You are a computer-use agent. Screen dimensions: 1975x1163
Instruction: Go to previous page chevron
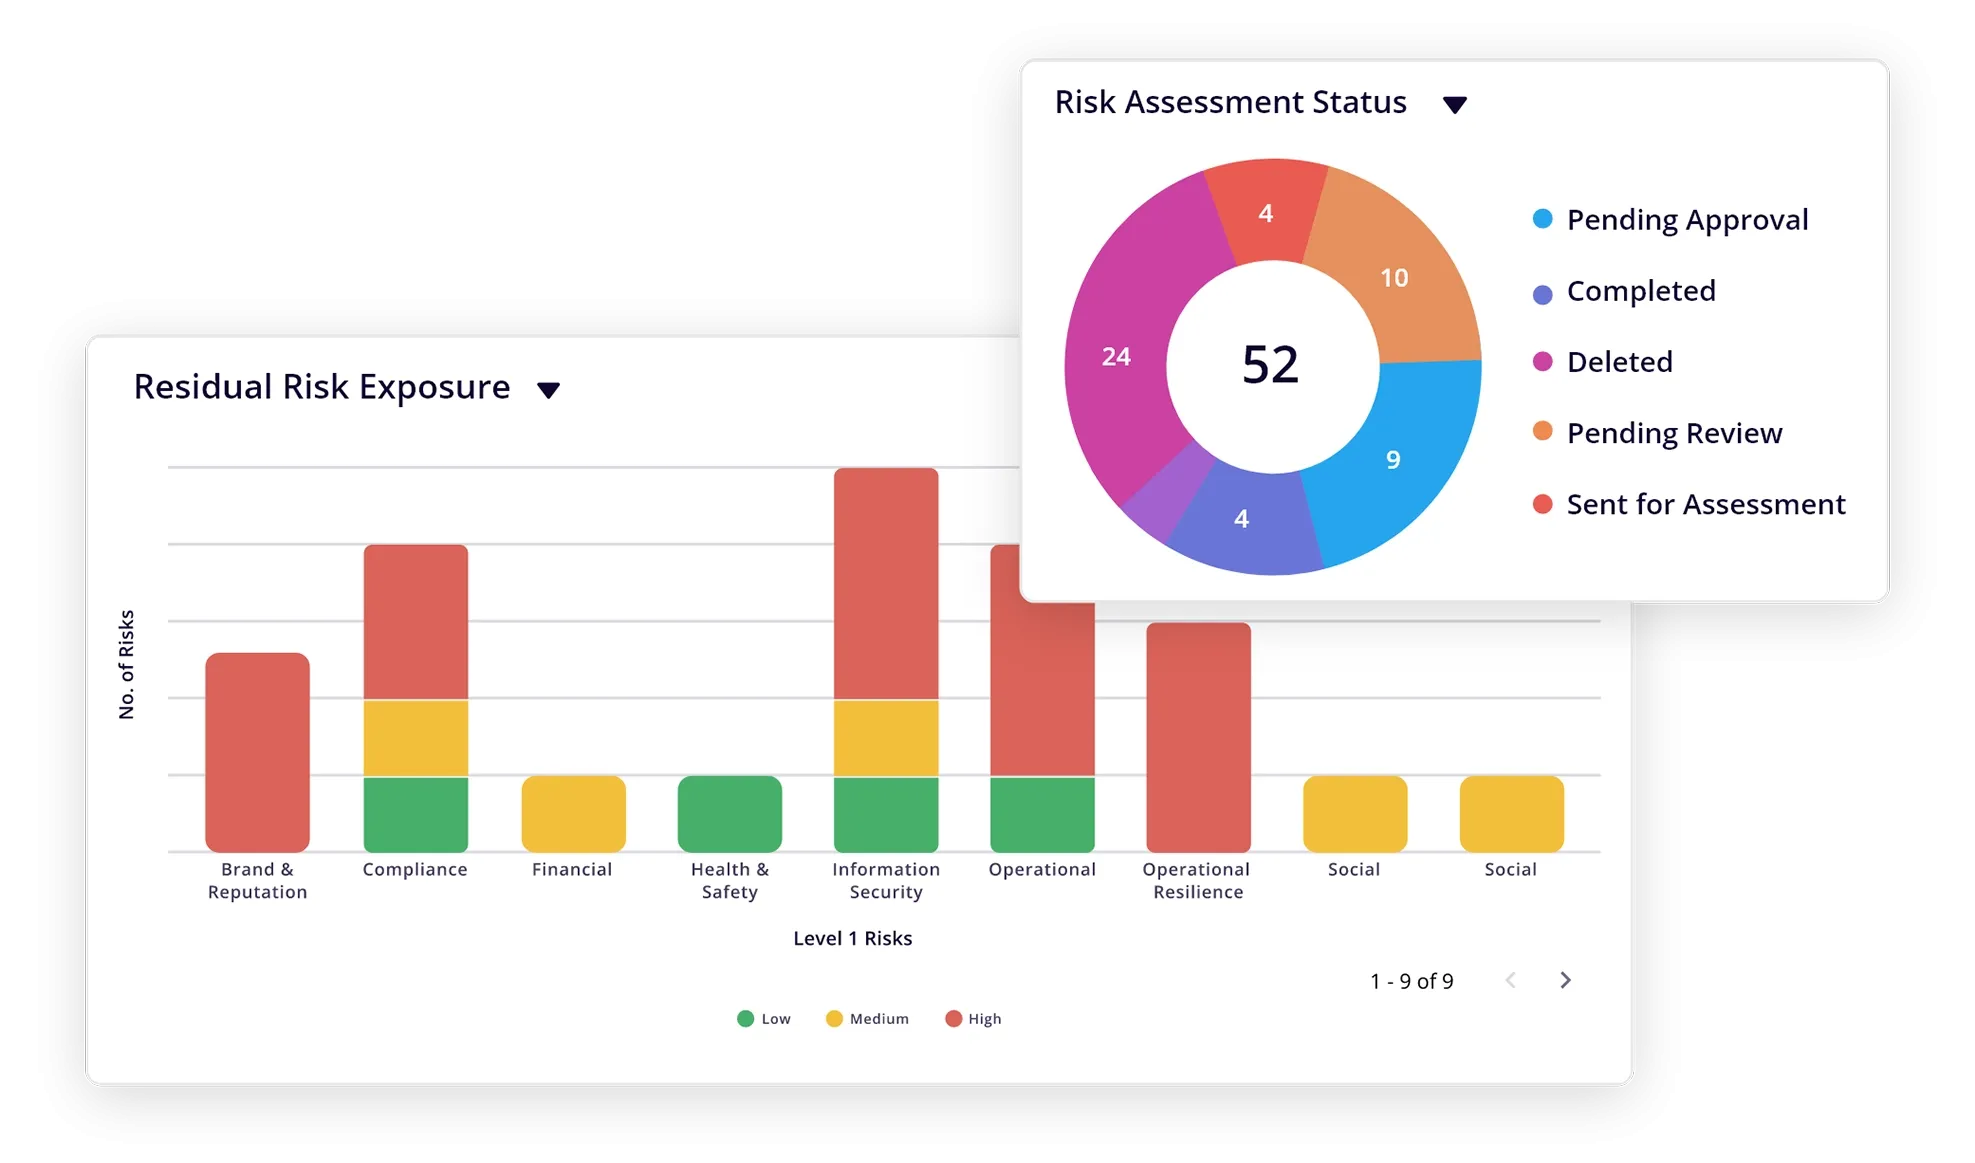point(1511,981)
